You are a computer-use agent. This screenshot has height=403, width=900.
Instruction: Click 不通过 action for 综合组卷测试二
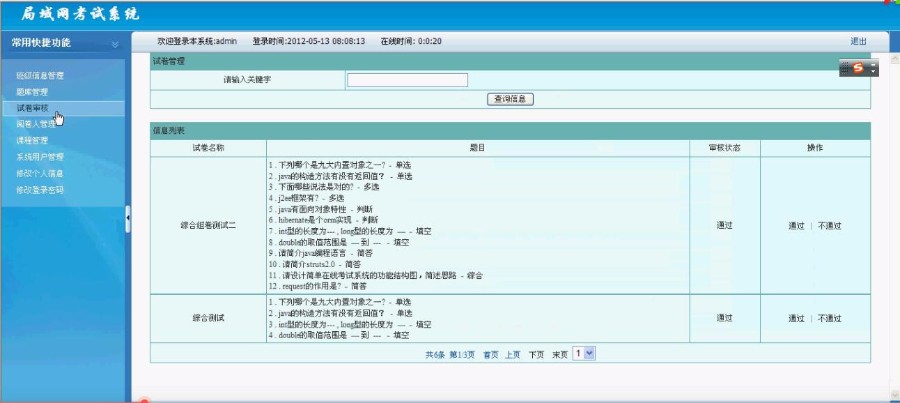829,226
